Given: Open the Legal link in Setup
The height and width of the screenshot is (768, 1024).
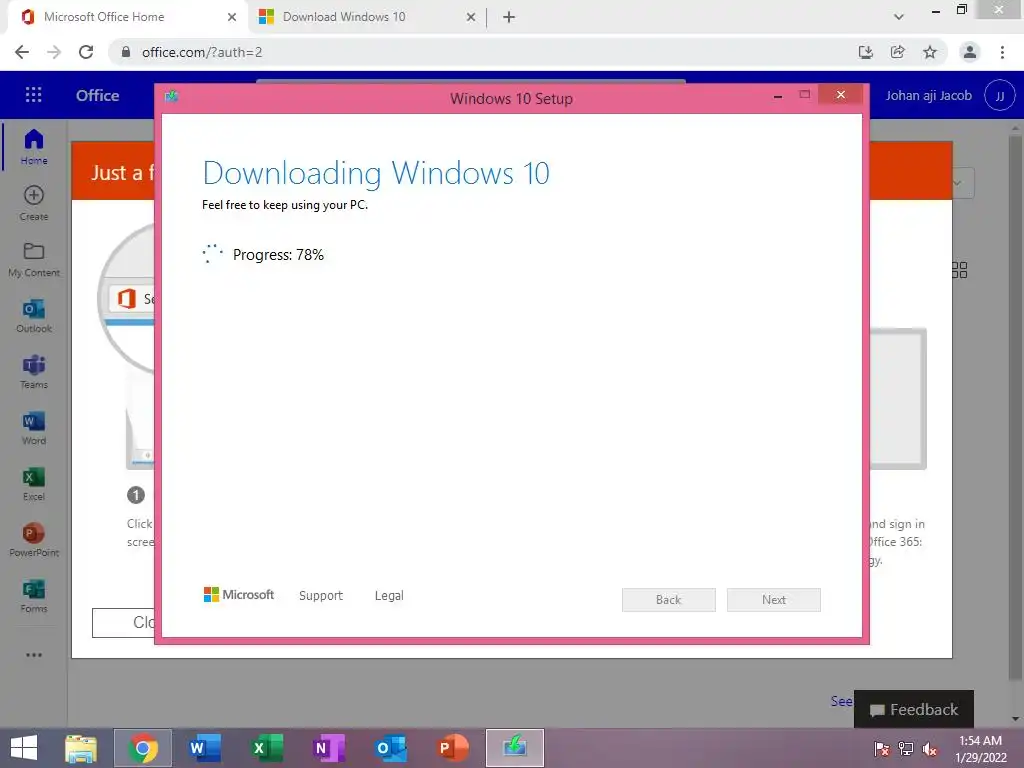Looking at the screenshot, I should pyautogui.click(x=389, y=596).
